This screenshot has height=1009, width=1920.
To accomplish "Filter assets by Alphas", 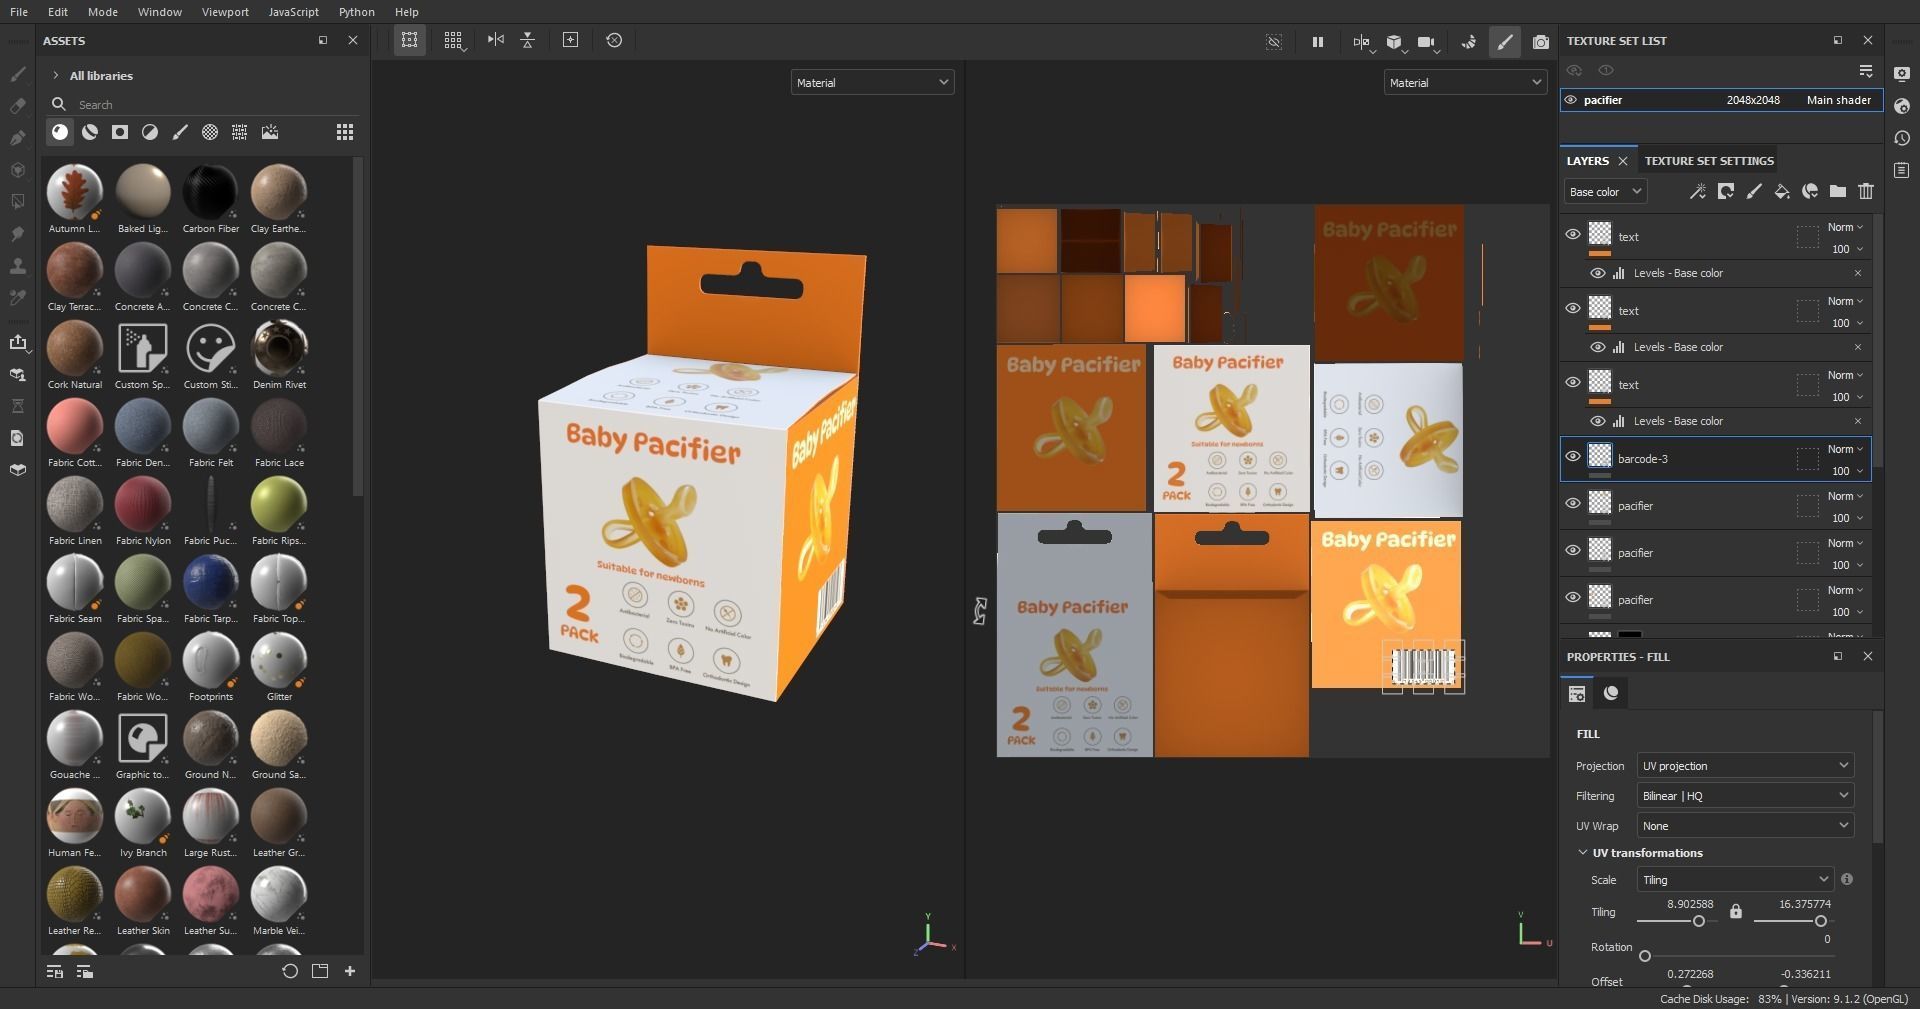I will (x=210, y=132).
